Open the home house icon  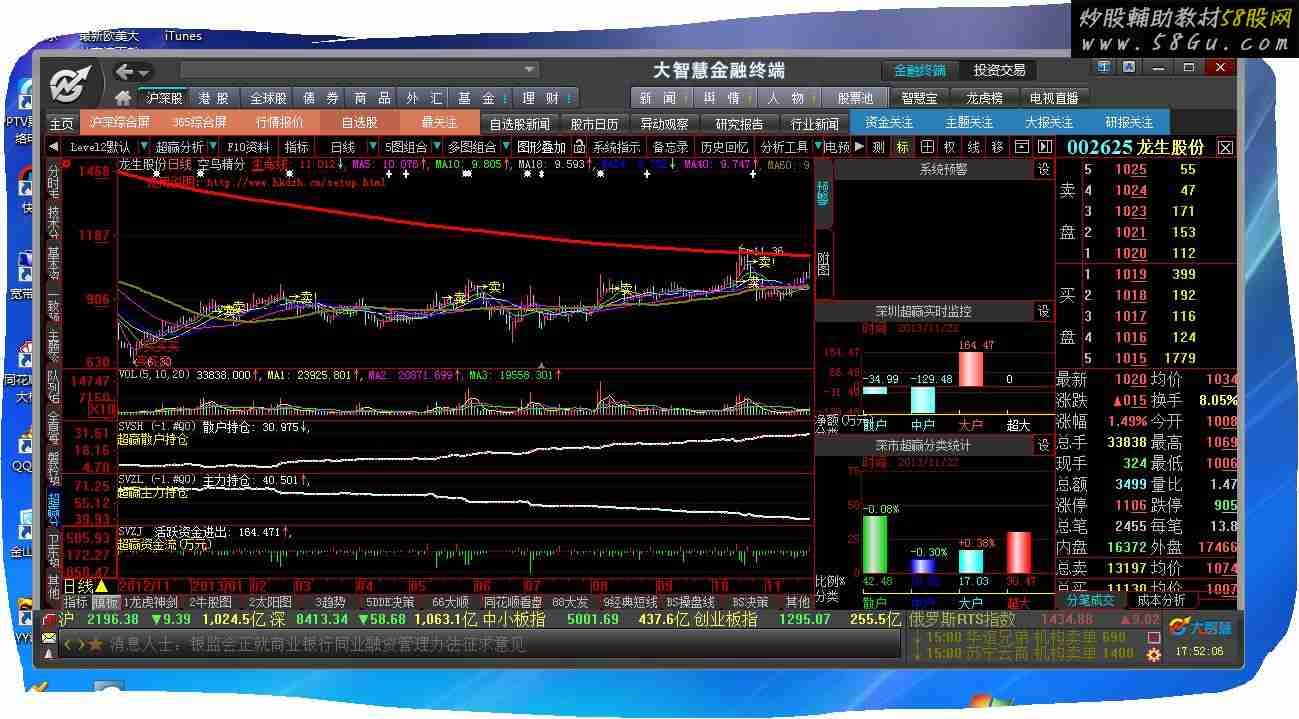[123, 98]
